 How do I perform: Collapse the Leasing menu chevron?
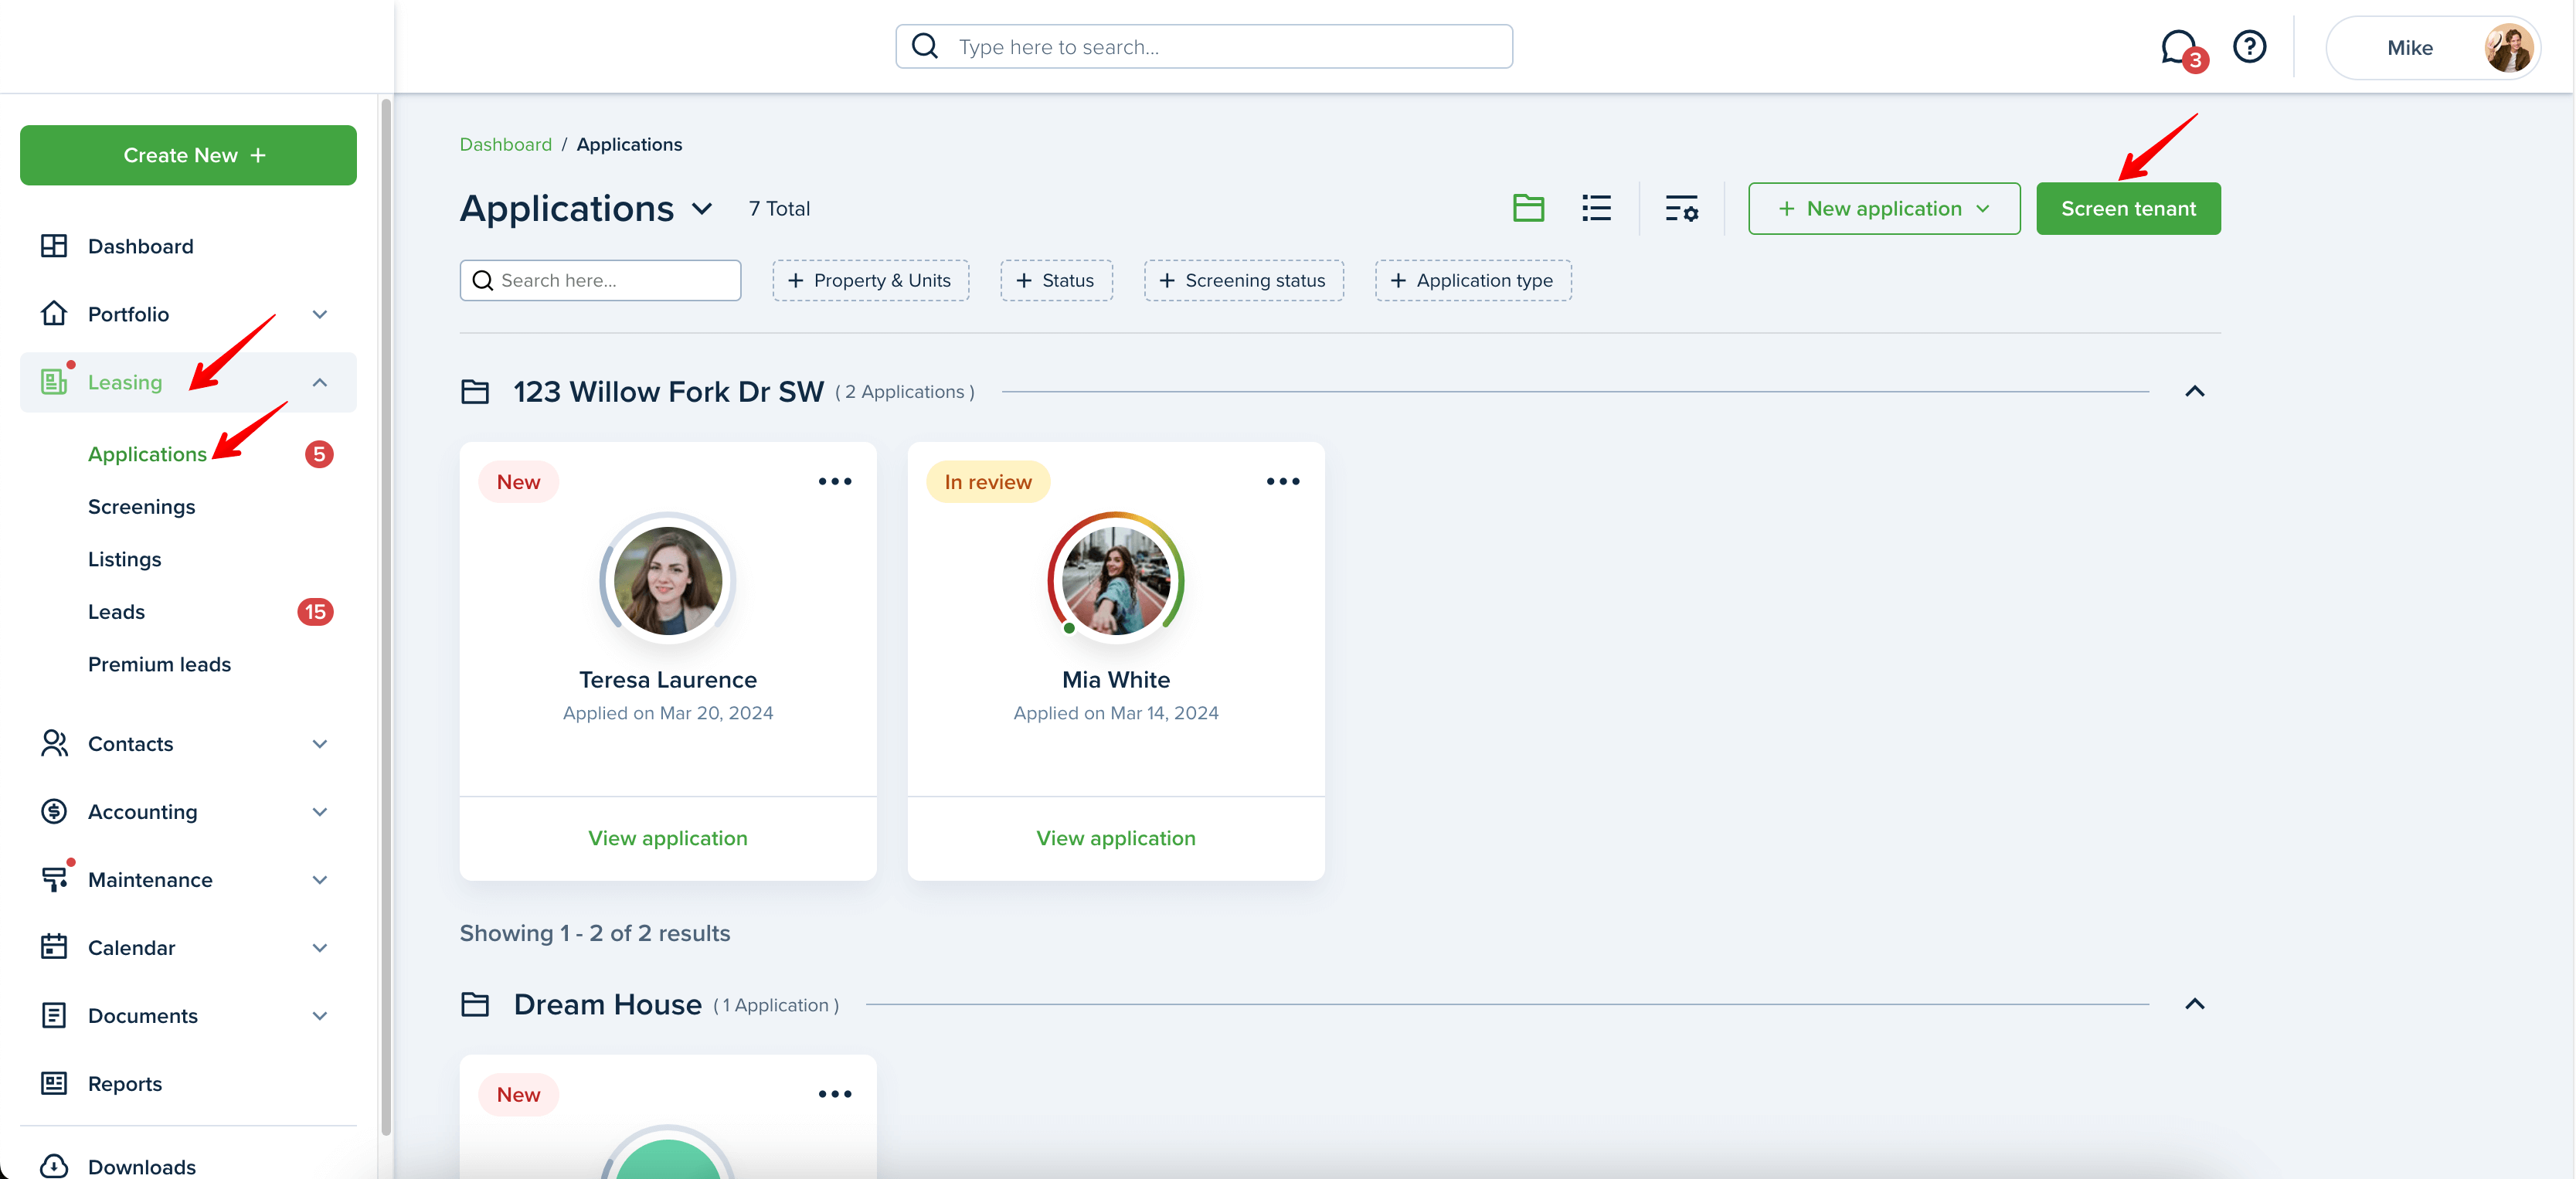click(320, 382)
